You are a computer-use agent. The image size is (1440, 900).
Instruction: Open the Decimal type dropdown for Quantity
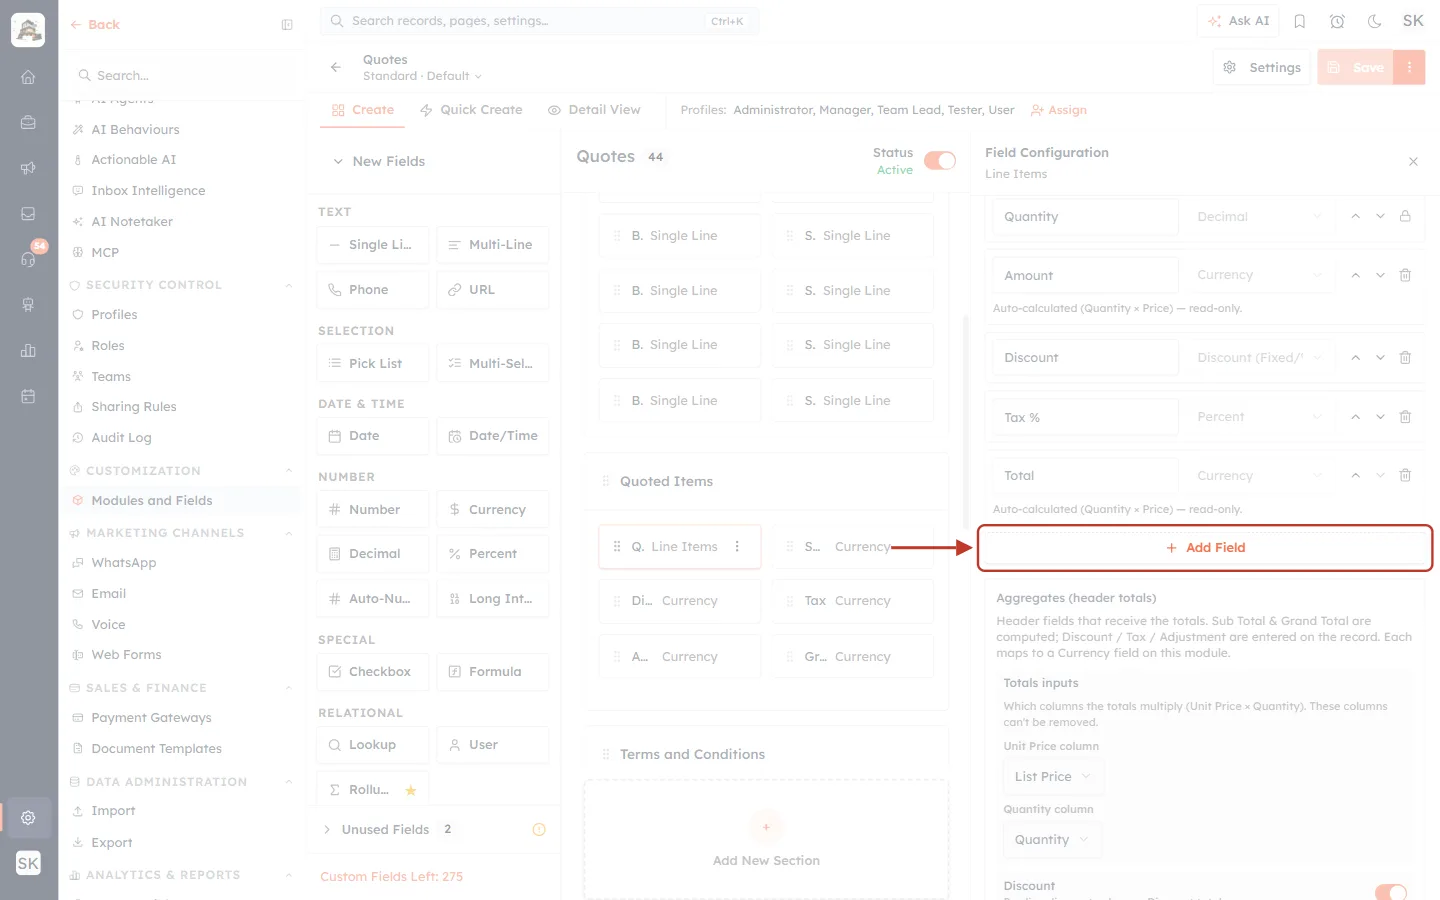1258,216
